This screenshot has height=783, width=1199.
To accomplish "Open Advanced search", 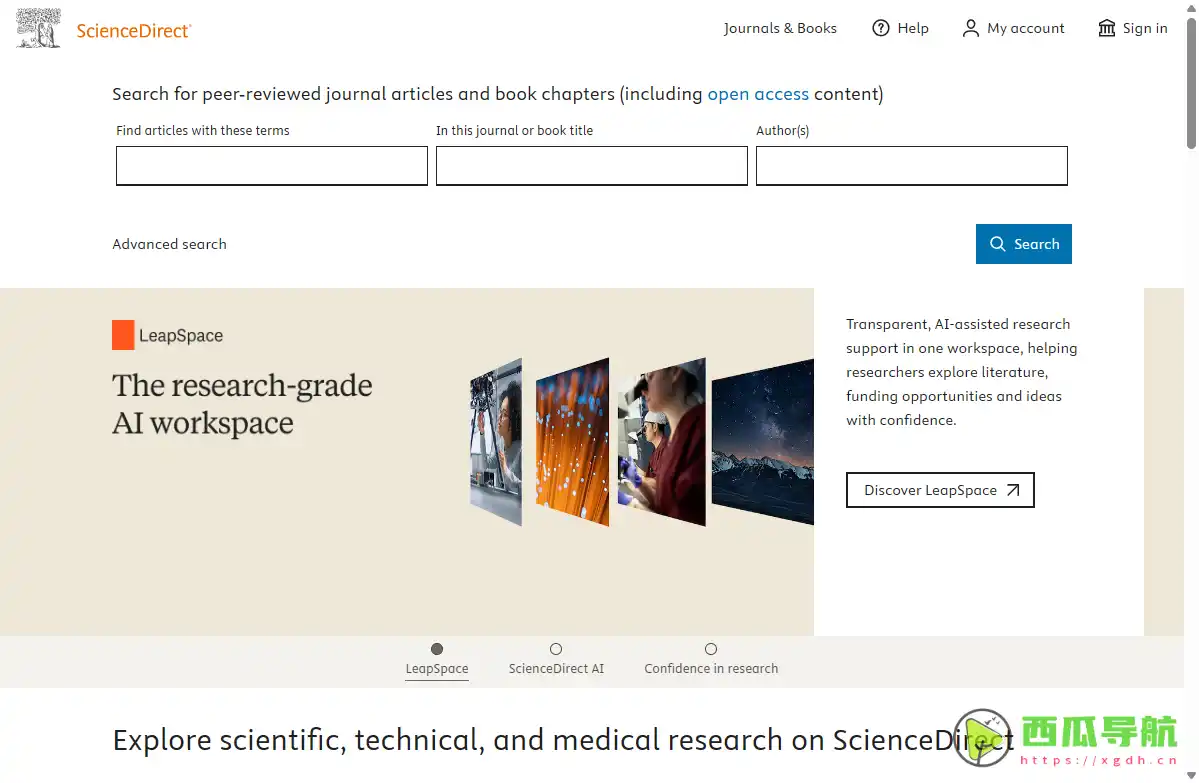I will tap(169, 243).
